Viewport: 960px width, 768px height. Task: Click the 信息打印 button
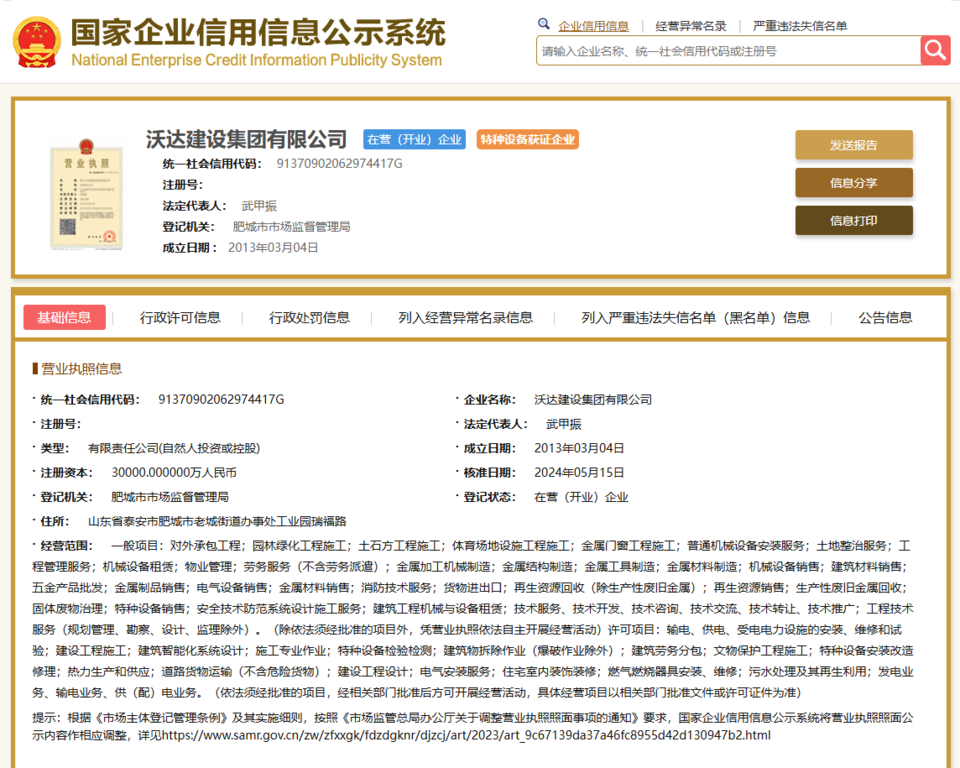[x=853, y=221]
